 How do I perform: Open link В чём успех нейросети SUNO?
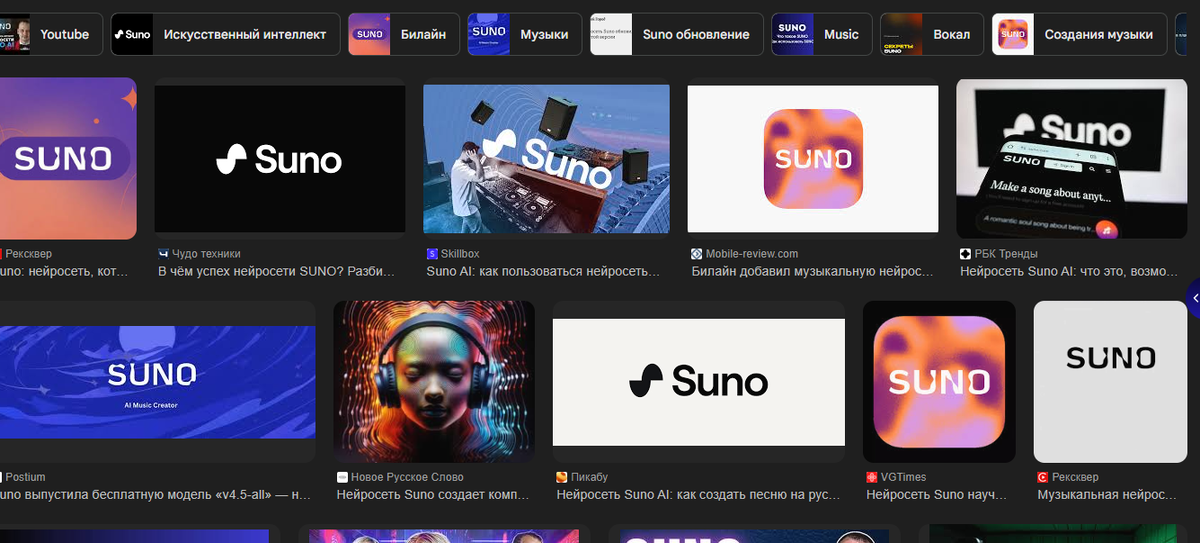click(278, 271)
